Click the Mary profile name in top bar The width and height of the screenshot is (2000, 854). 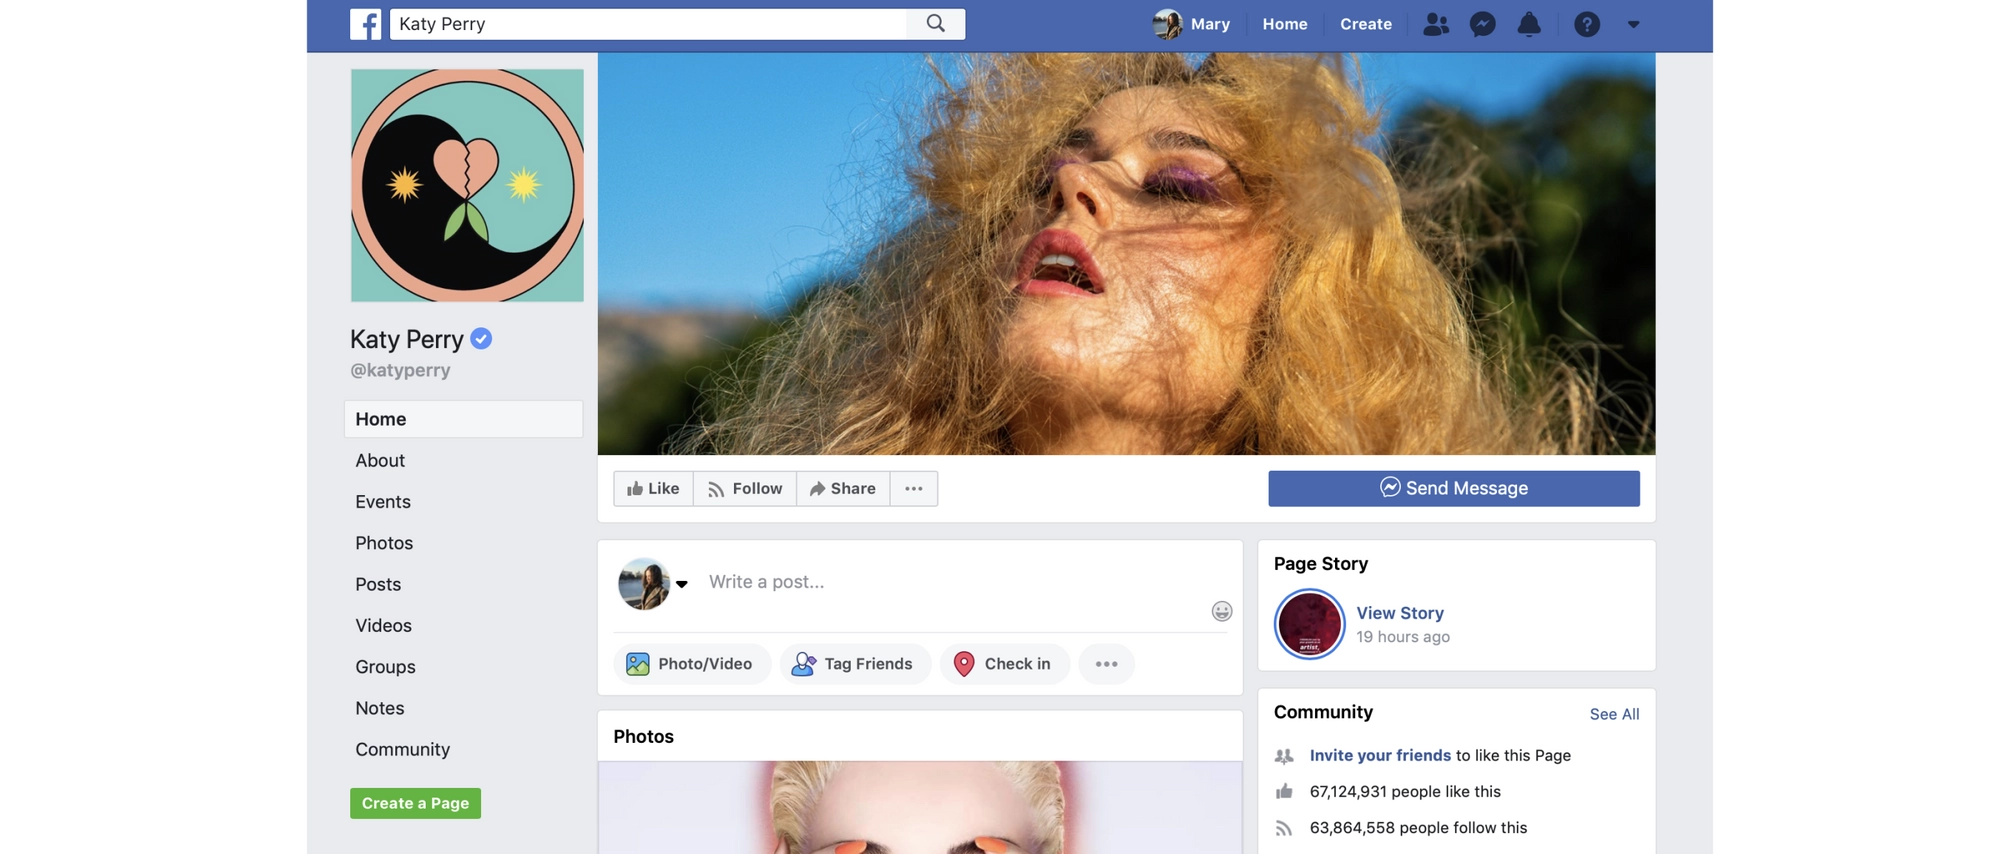point(1210,24)
